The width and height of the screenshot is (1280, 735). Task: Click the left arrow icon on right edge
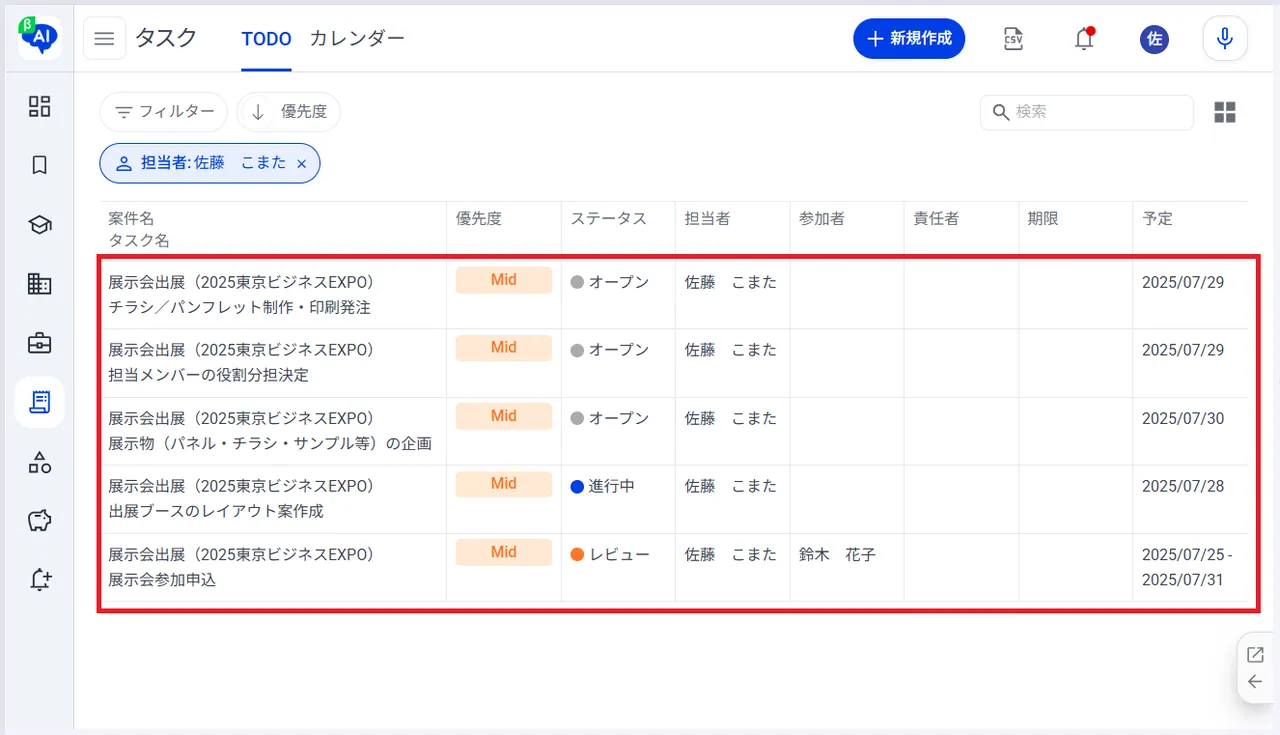[1255, 682]
